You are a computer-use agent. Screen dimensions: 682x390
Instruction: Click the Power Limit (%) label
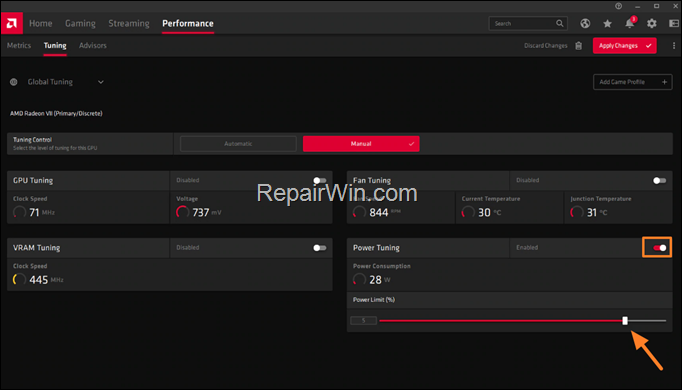click(x=374, y=300)
